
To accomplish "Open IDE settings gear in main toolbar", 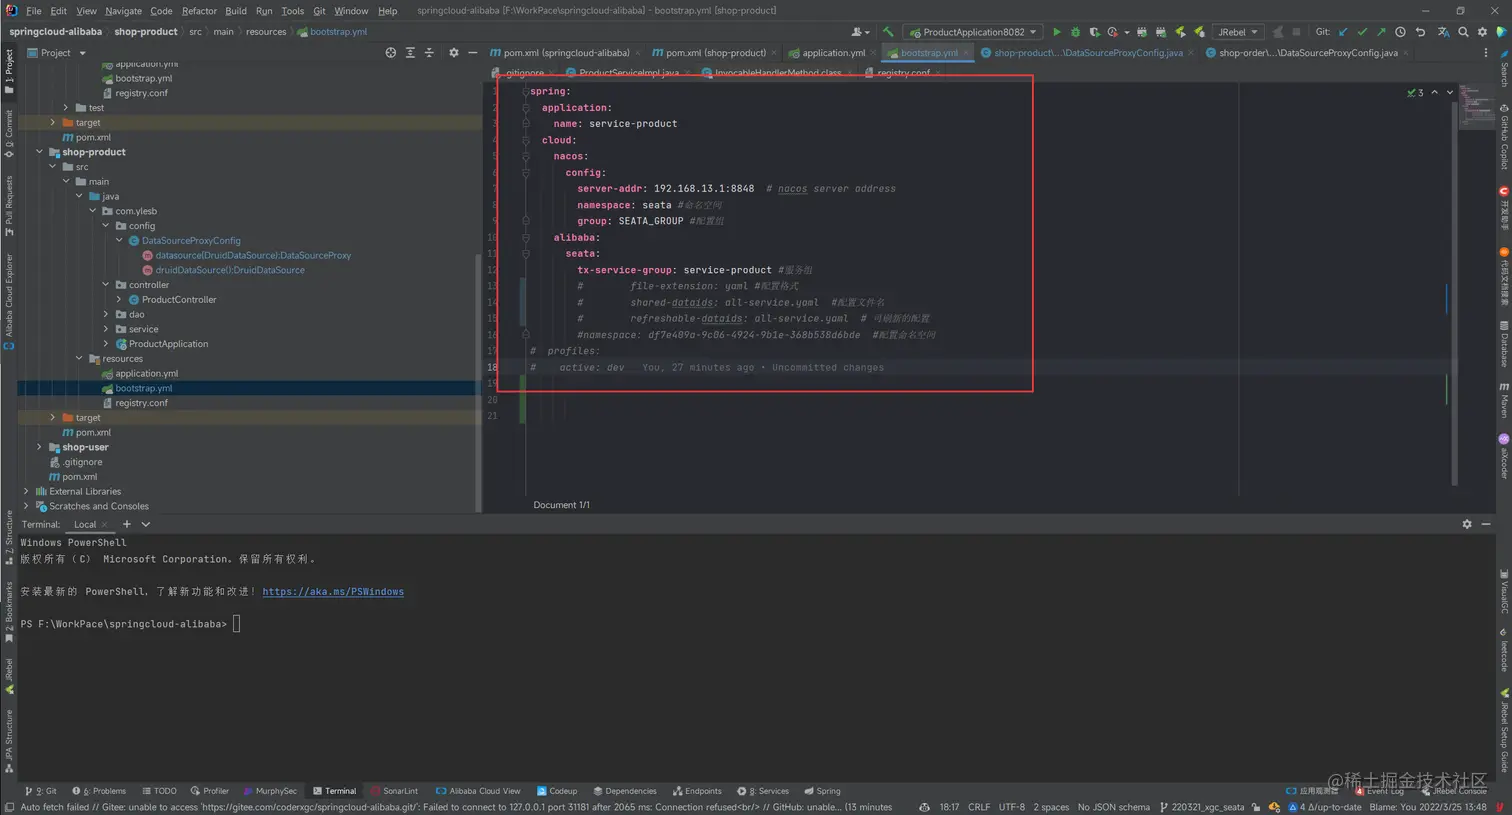I will coord(1482,32).
